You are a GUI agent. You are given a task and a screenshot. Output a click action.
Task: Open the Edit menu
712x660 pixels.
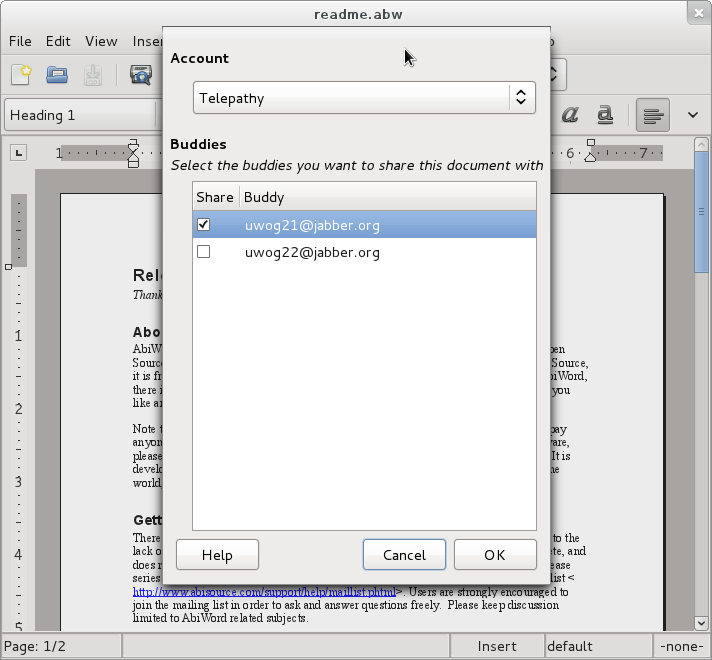click(x=58, y=41)
